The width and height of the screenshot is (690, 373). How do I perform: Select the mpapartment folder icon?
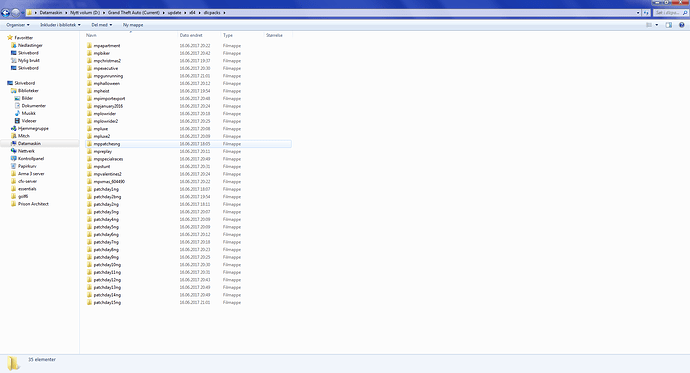(89, 46)
